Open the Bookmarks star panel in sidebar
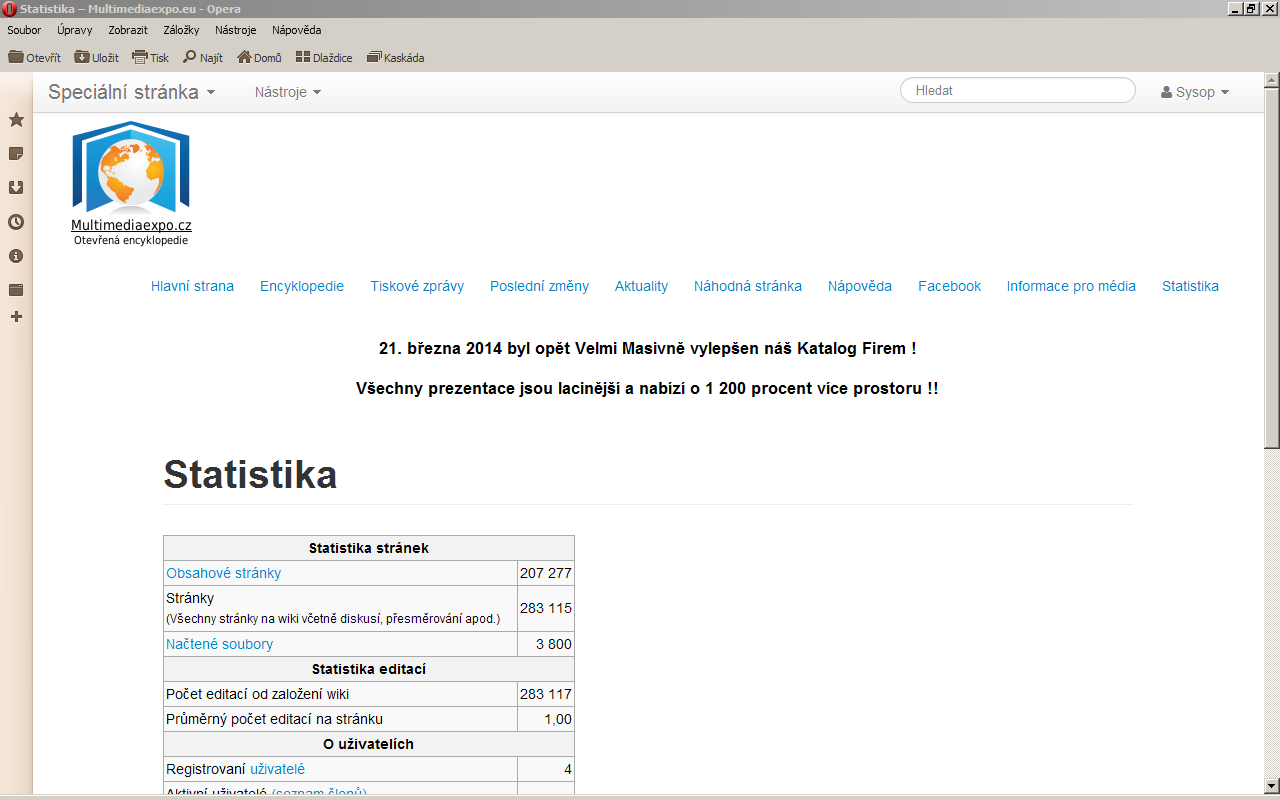 (16, 120)
